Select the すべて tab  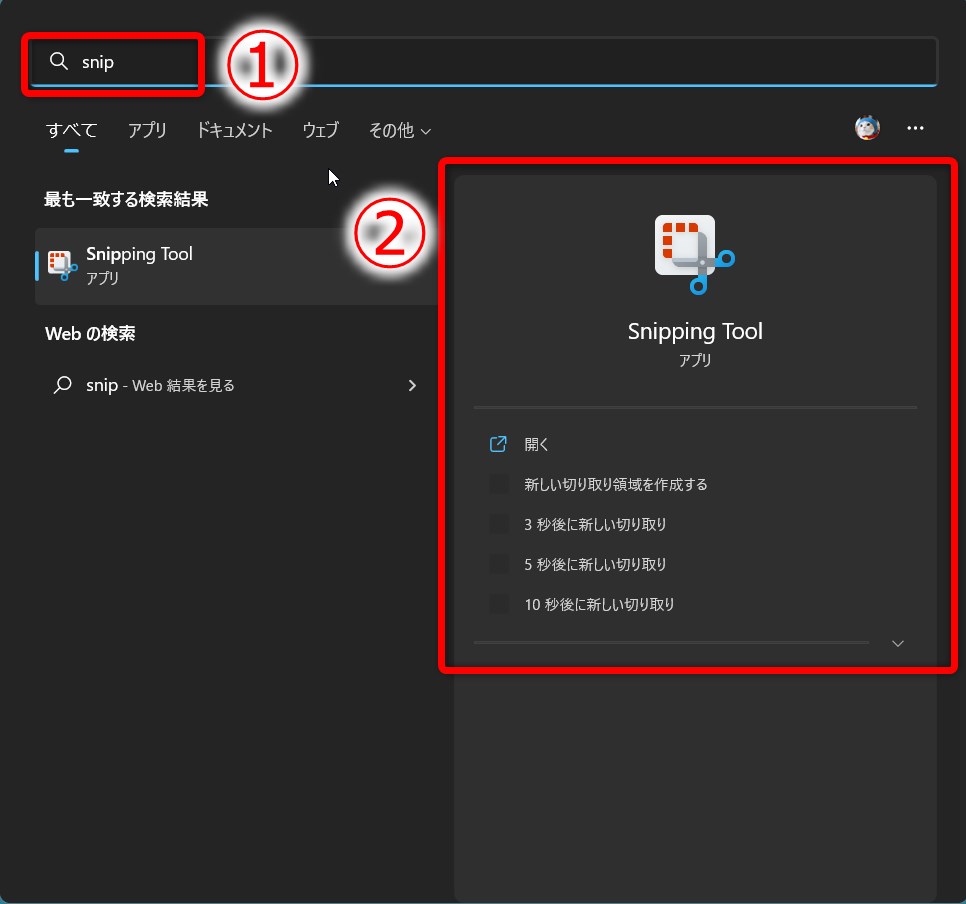(71, 130)
